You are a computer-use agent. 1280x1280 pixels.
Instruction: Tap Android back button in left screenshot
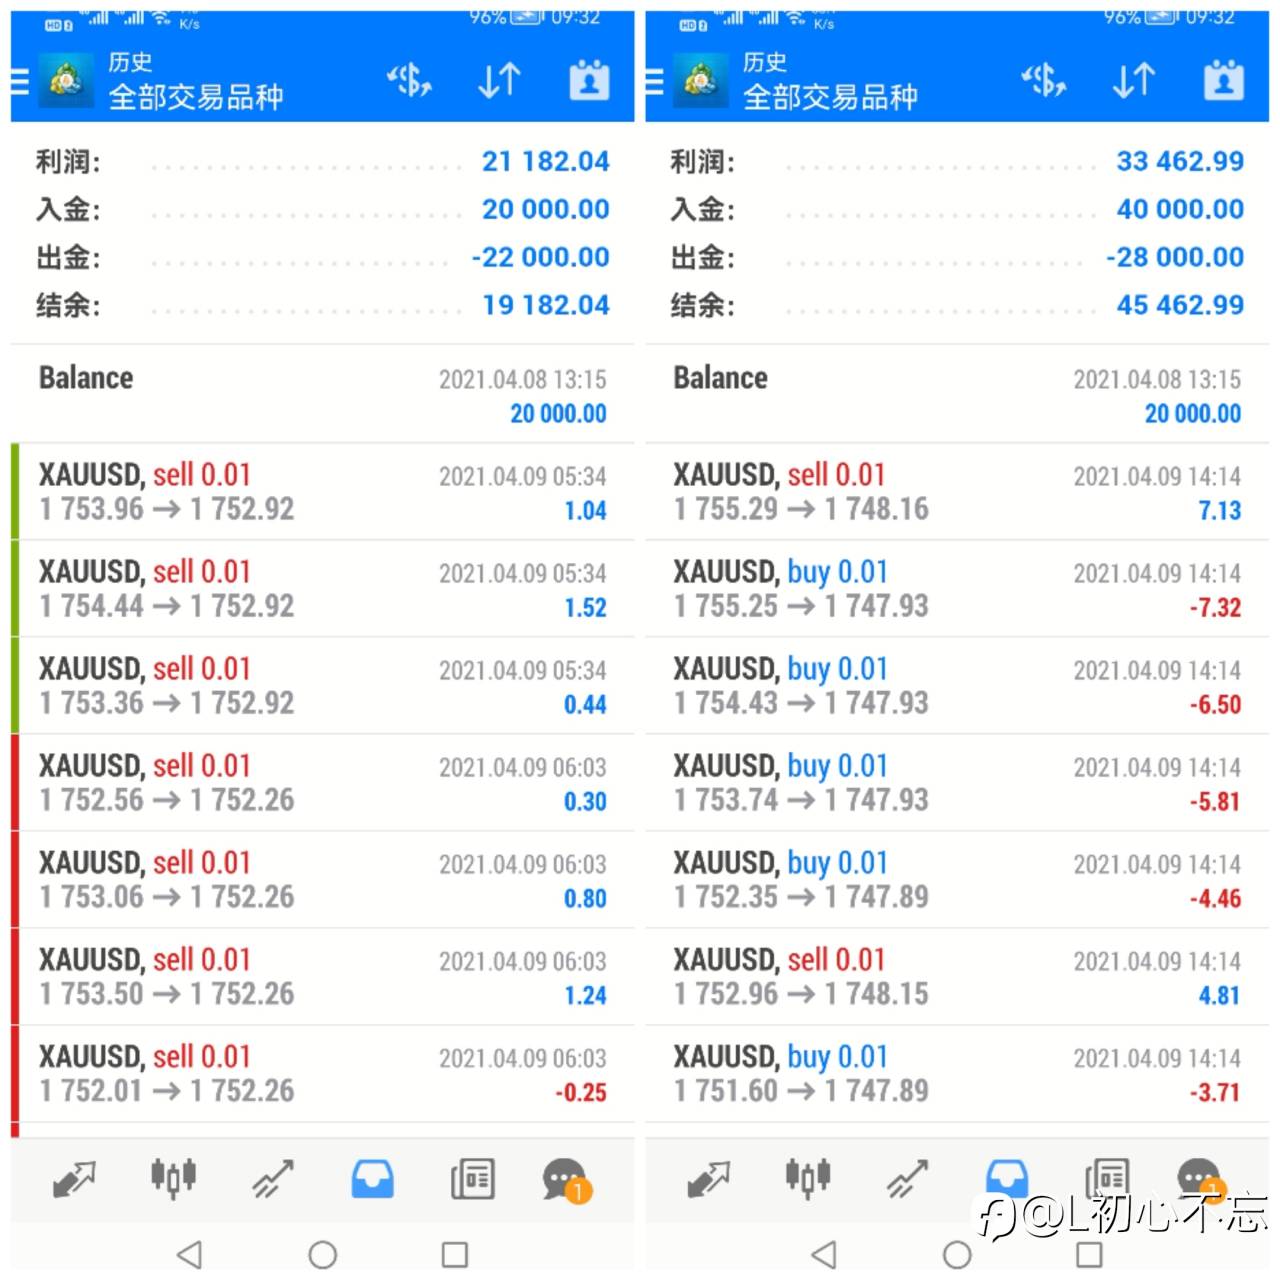point(189,1254)
